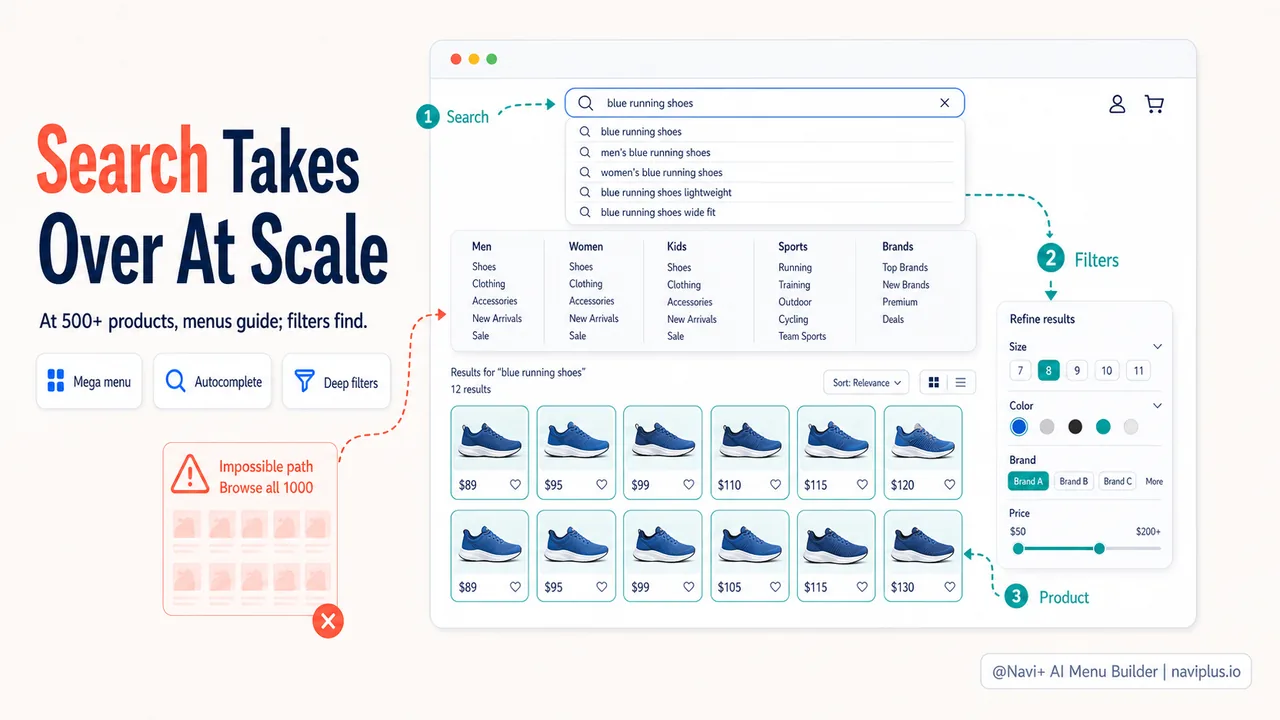The height and width of the screenshot is (720, 1280).
Task: Click the Mega menu button
Action: (89, 381)
